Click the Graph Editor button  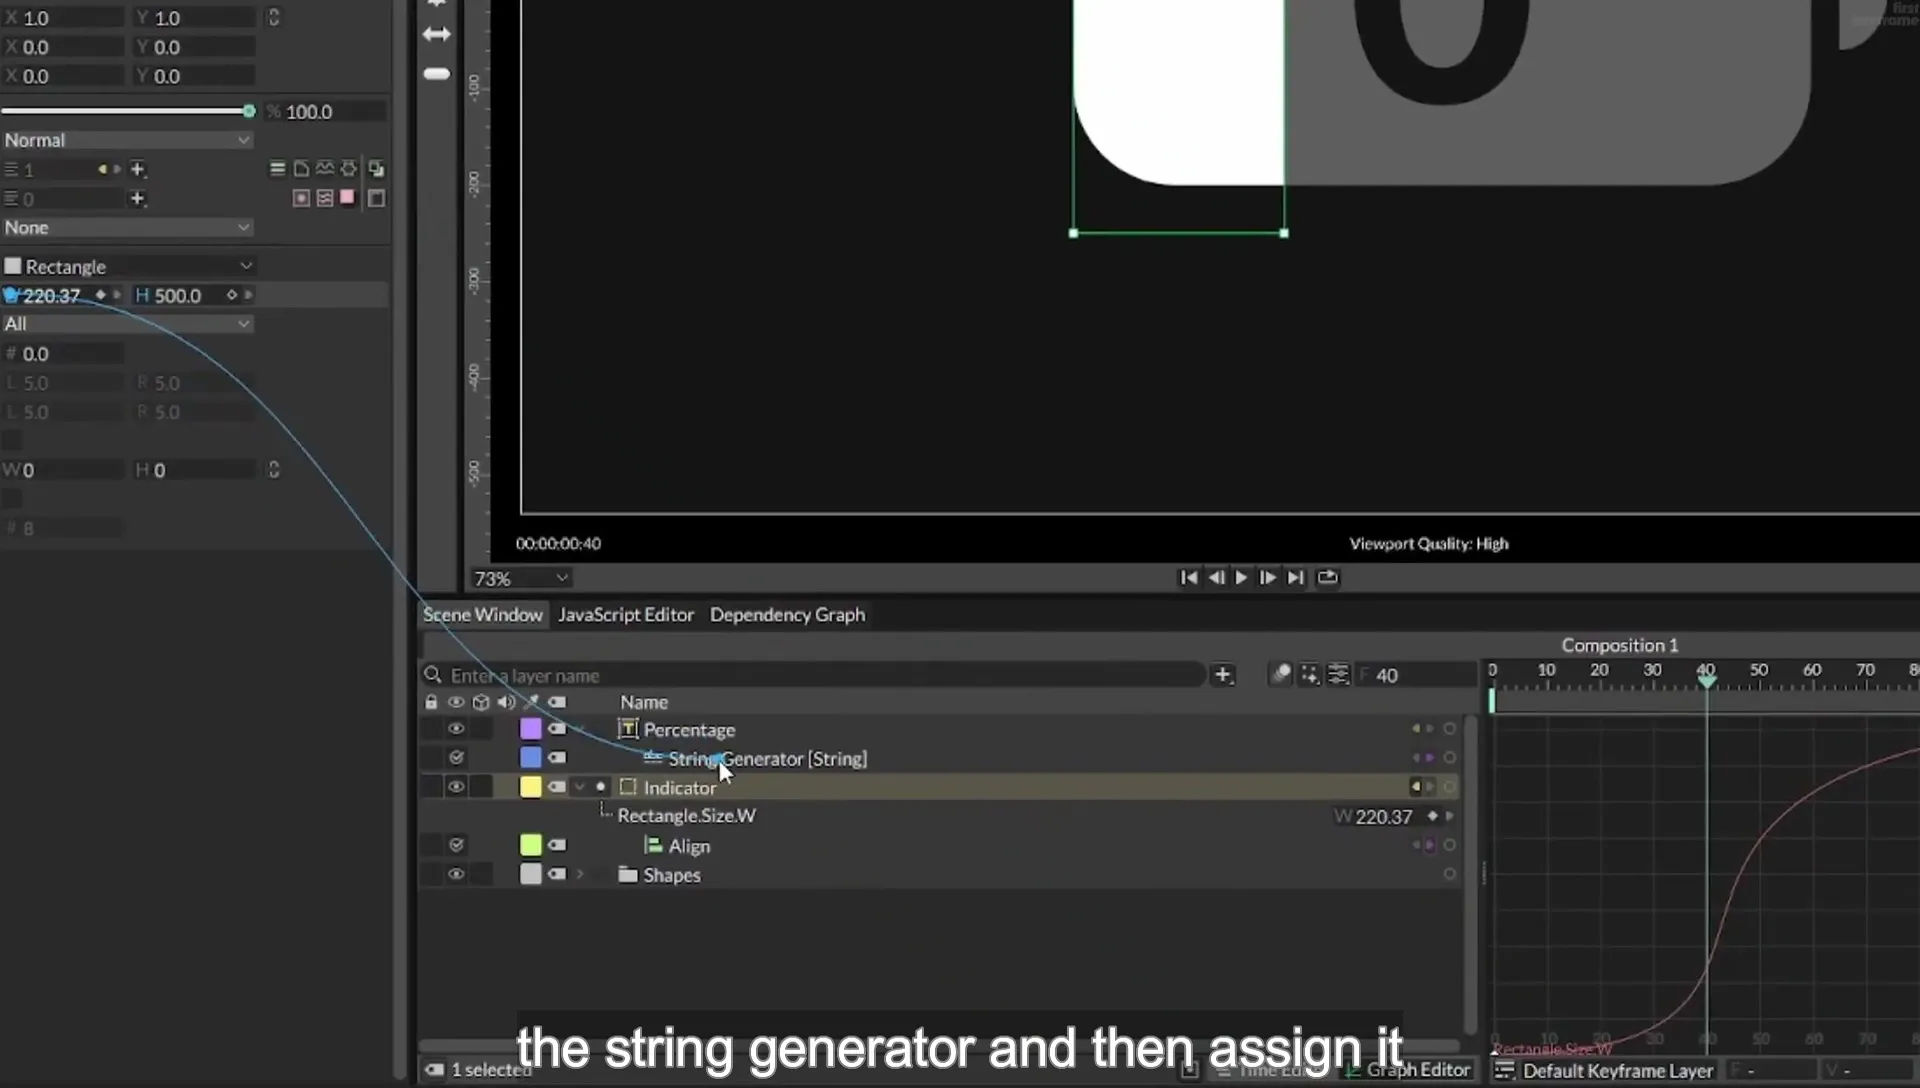[x=1408, y=1070]
